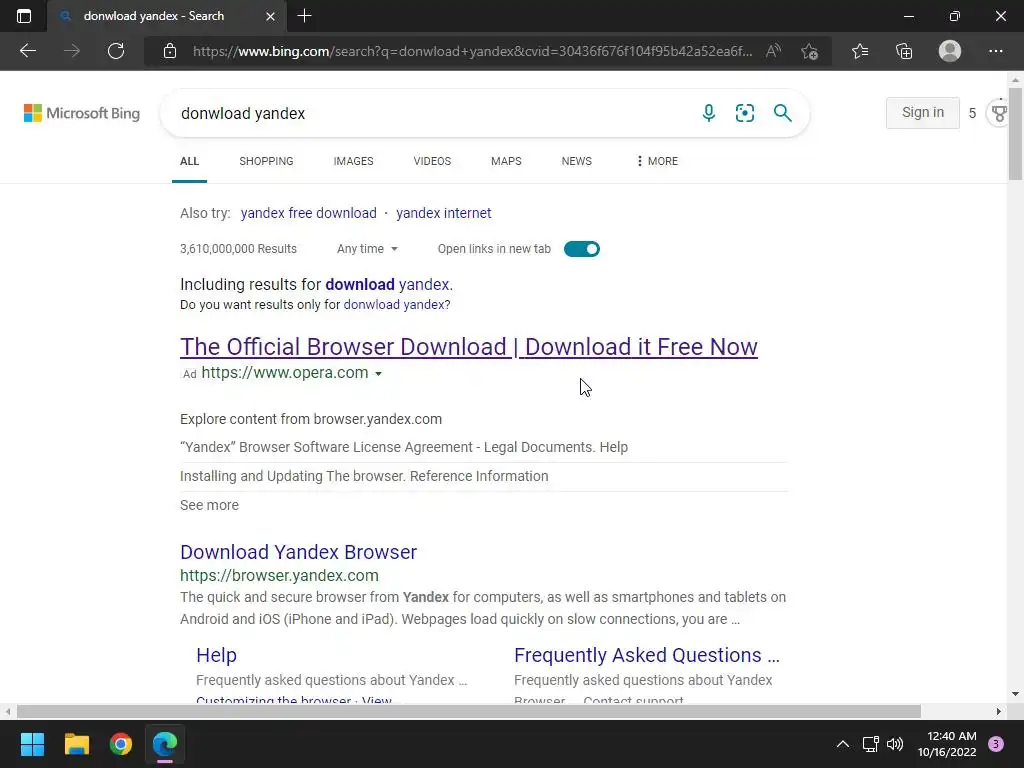Click the scroll-right arrow on horizontal scrollbar
Viewport: 1024px width, 768px height.
click(x=999, y=711)
